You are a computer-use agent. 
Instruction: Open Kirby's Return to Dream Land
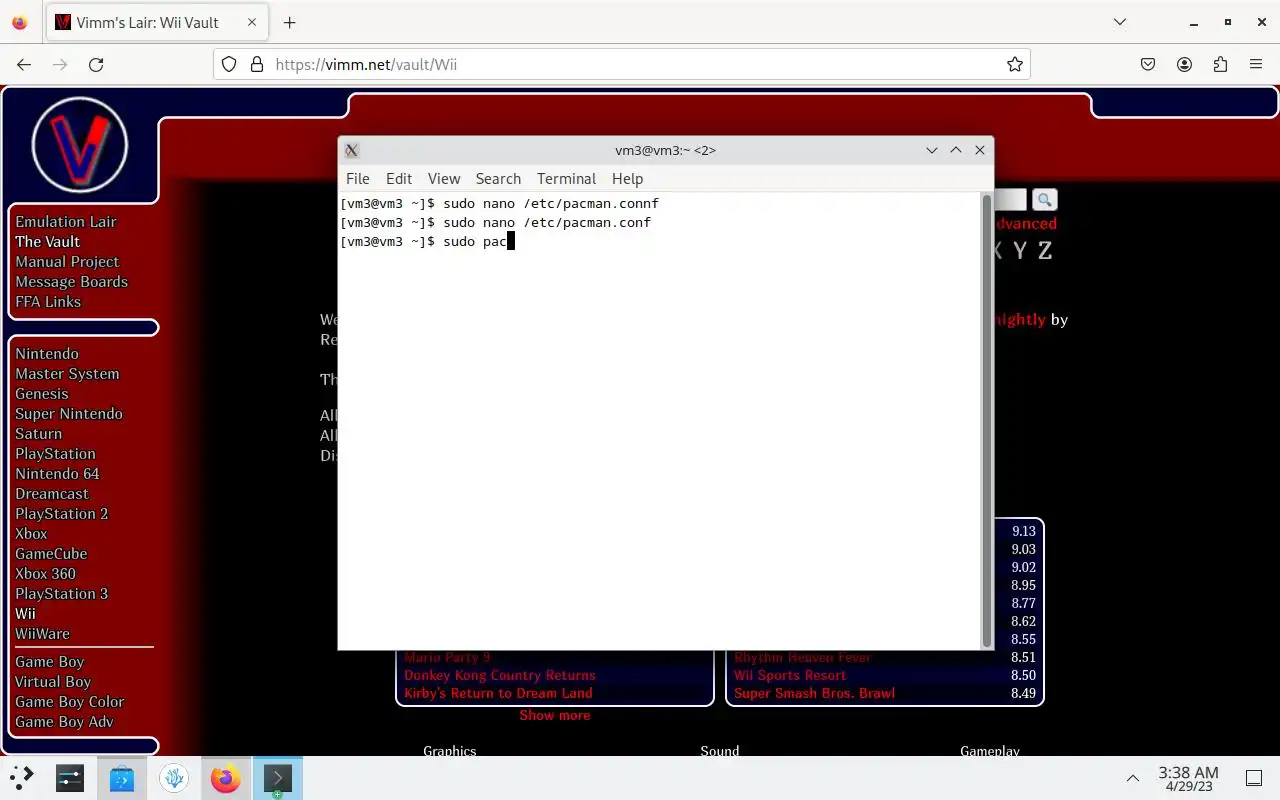(x=498, y=693)
